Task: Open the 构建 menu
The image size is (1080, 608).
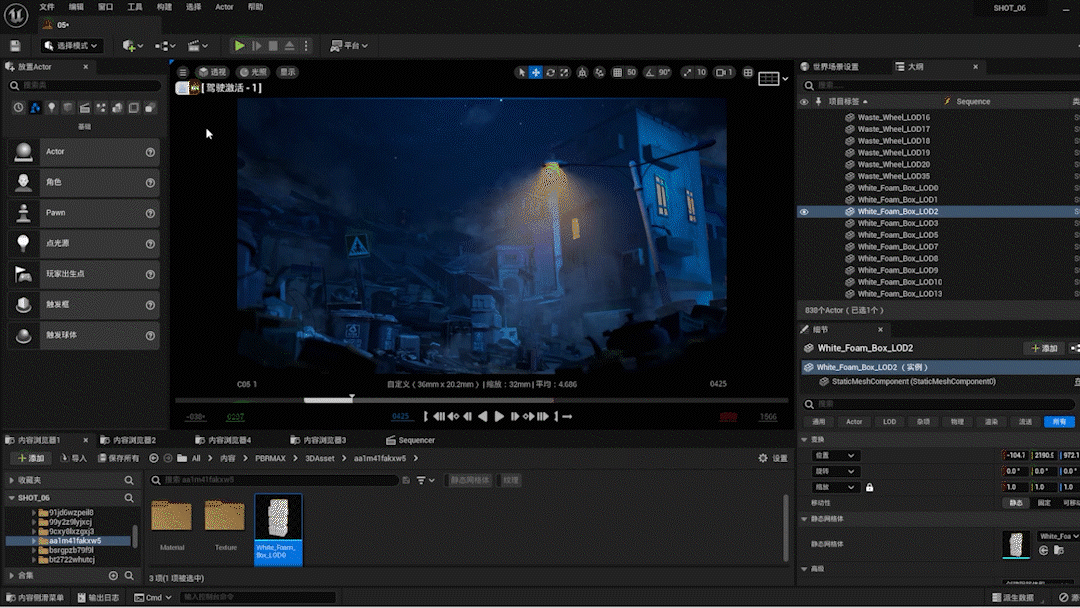Action: coord(164,7)
